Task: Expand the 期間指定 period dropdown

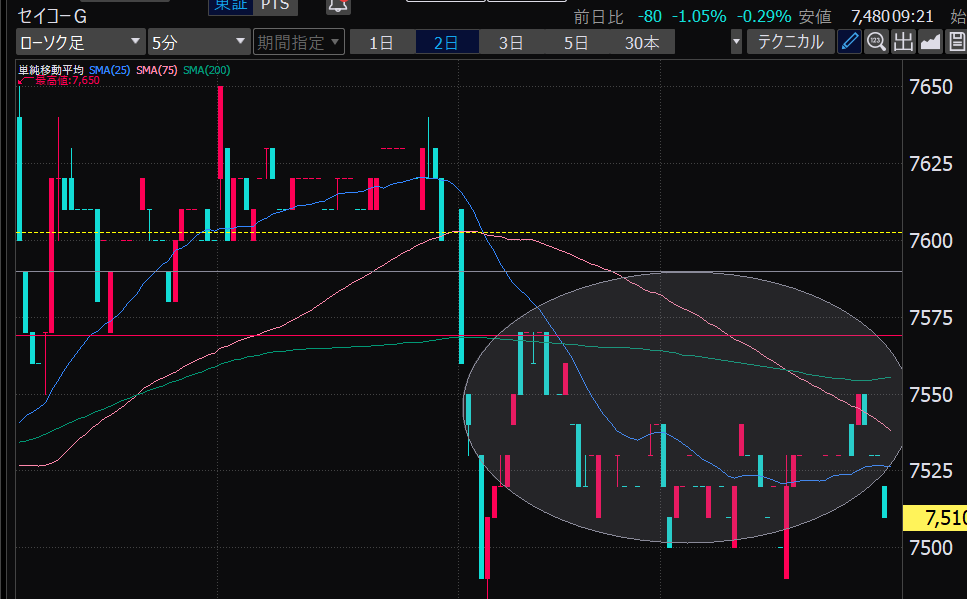Action: (x=298, y=42)
